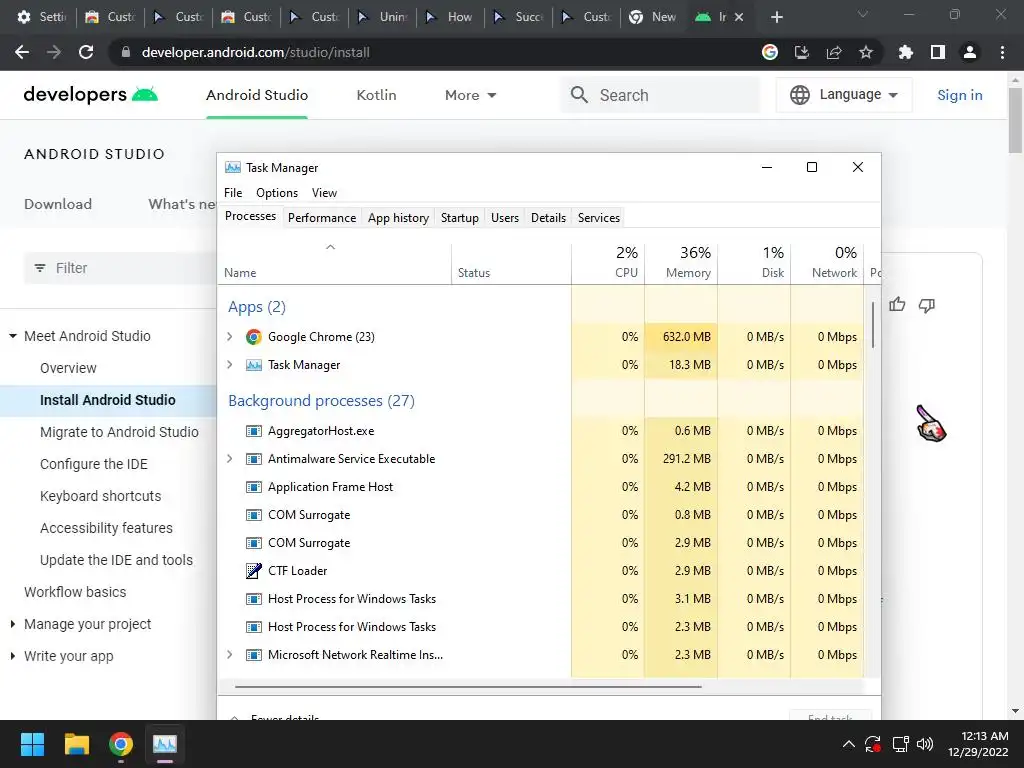Click the Task Manager horizontal scrollbar
This screenshot has width=1024, height=768.
click(x=468, y=687)
